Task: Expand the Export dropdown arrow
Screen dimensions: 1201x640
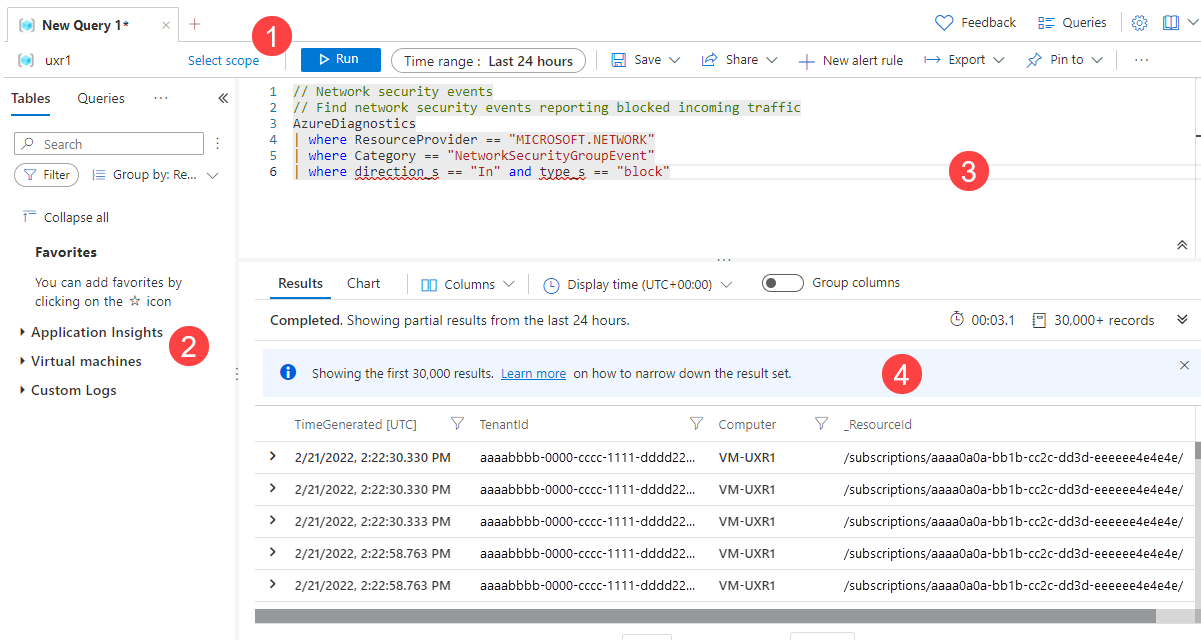Action: [x=998, y=60]
